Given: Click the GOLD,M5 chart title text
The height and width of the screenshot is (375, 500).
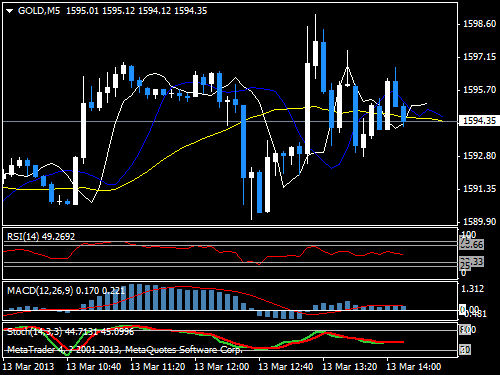Looking at the screenshot, I should click(39, 11).
